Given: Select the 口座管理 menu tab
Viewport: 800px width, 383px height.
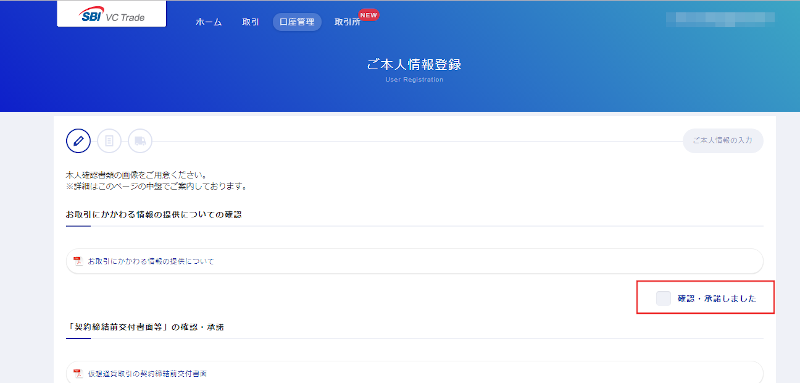Looking at the screenshot, I should click(297, 22).
